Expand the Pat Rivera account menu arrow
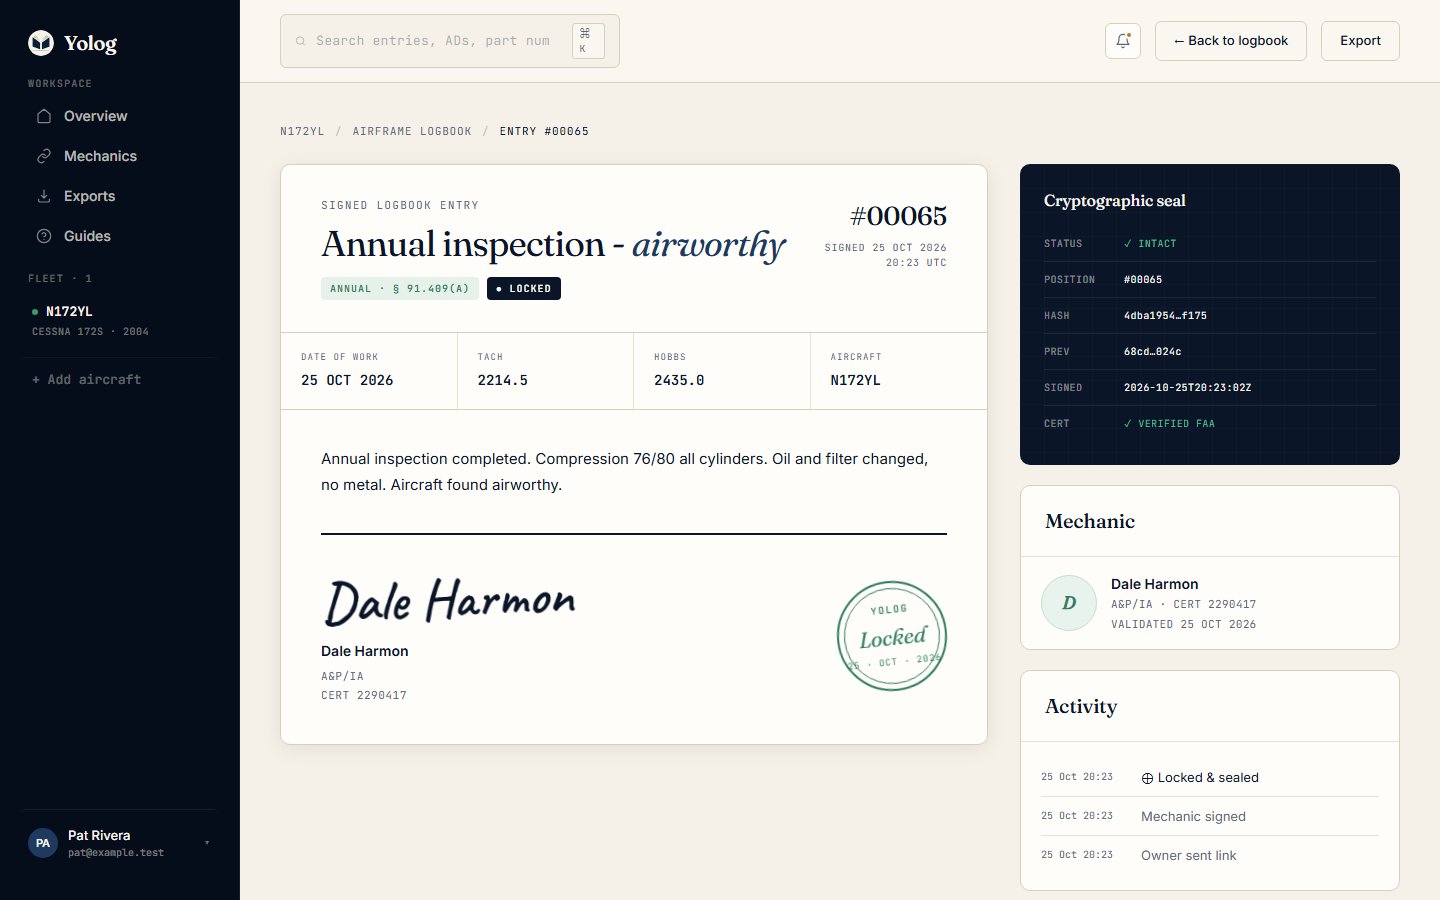 [207, 843]
